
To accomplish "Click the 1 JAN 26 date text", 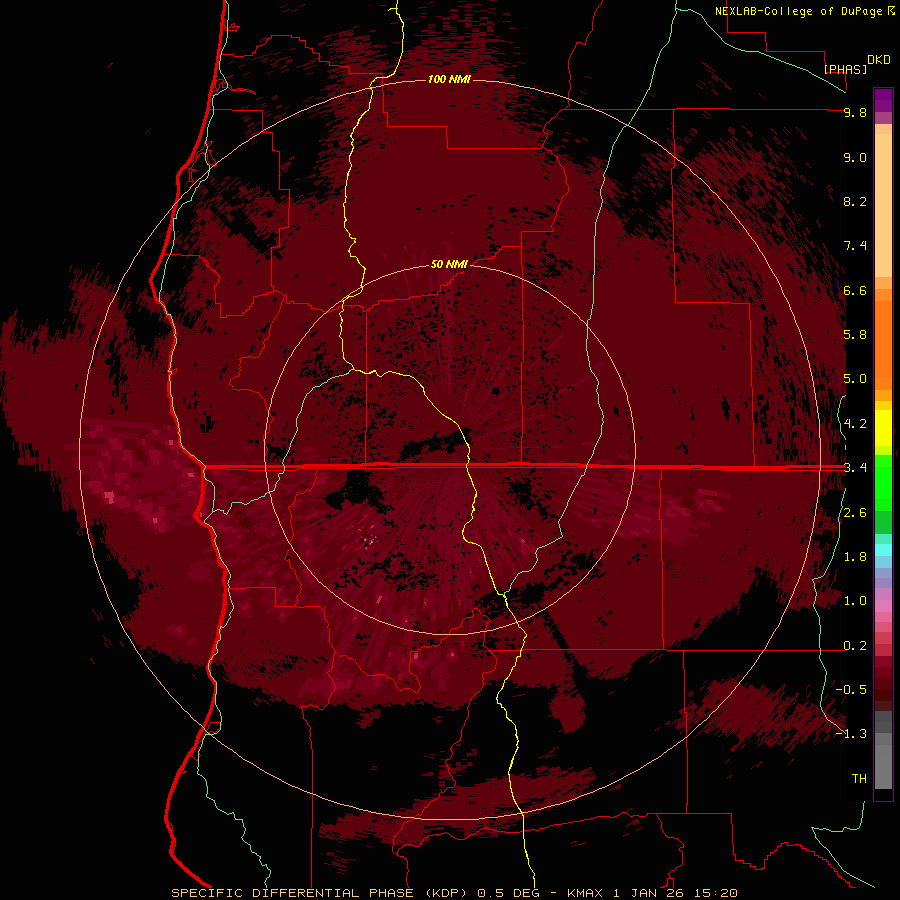I will [649, 893].
